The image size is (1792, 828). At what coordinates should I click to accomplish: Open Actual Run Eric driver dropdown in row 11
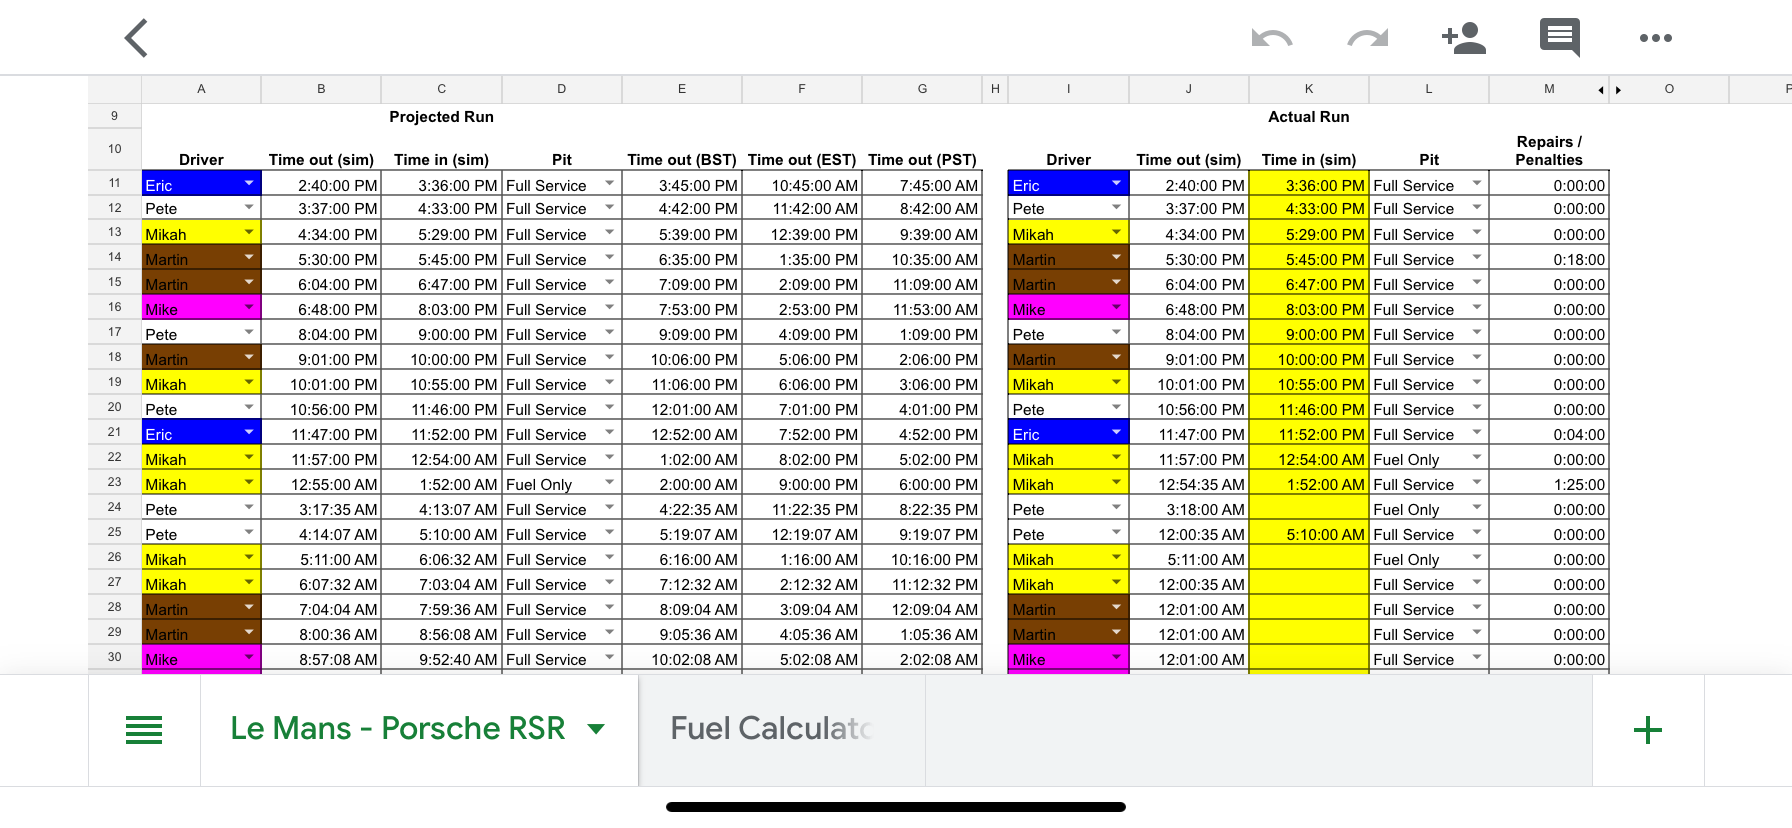(x=1116, y=183)
